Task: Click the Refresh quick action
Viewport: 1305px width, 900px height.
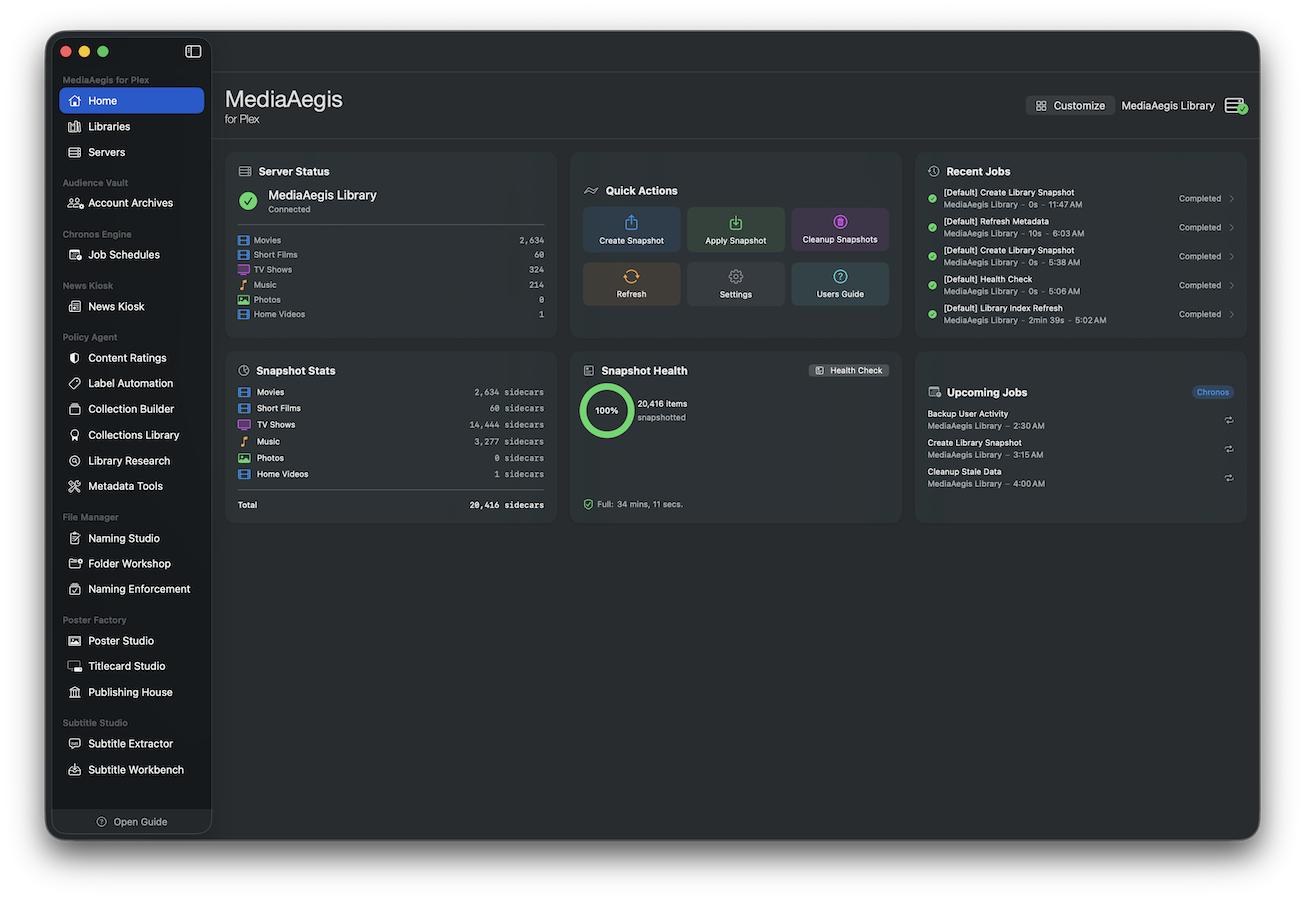Action: [631, 284]
